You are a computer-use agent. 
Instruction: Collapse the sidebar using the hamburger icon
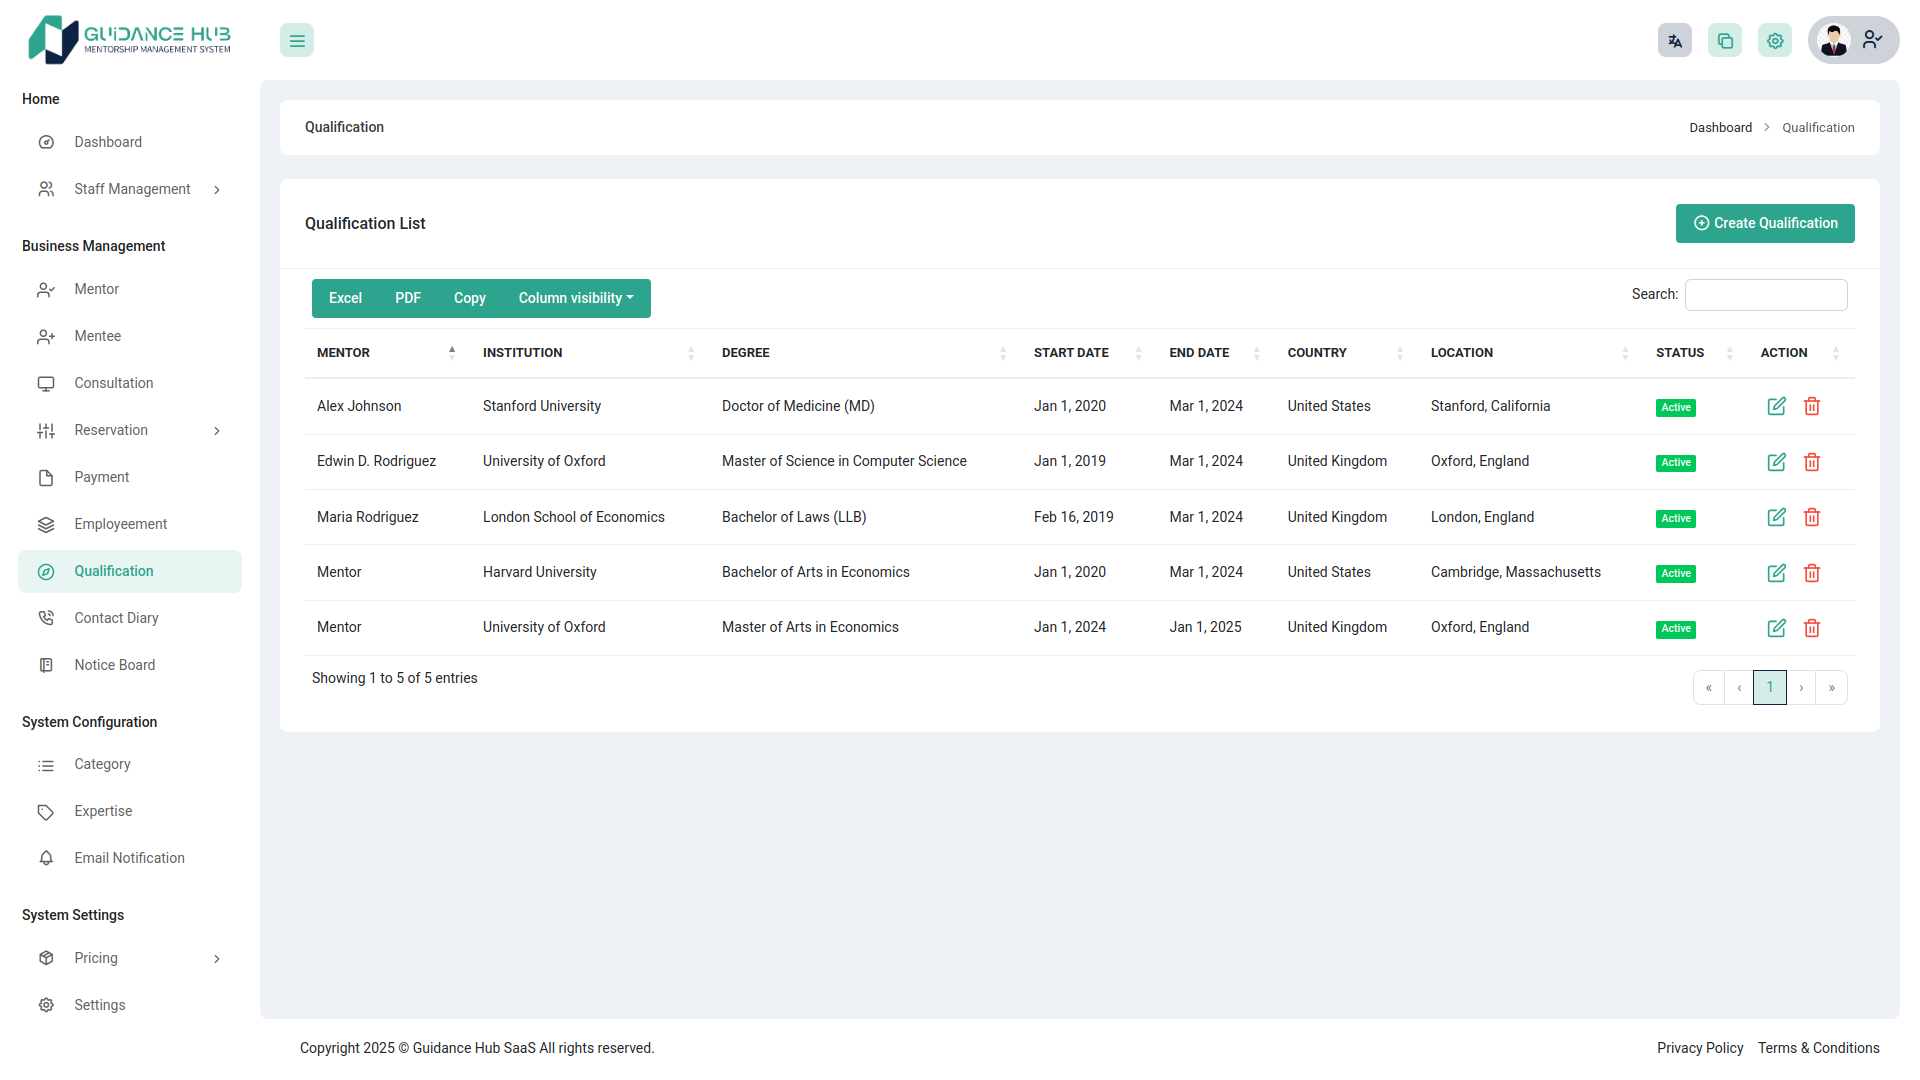[296, 40]
